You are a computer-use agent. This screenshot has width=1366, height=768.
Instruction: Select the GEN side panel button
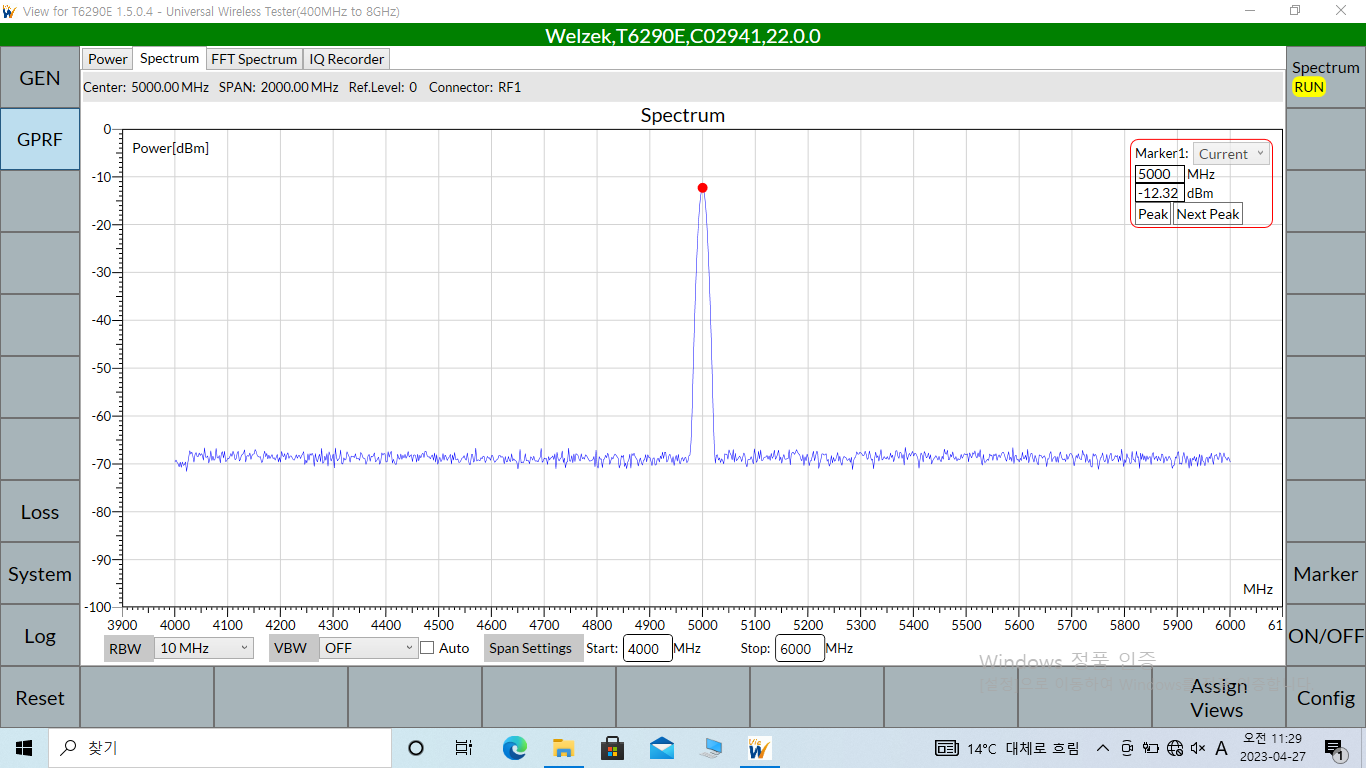[x=40, y=78]
